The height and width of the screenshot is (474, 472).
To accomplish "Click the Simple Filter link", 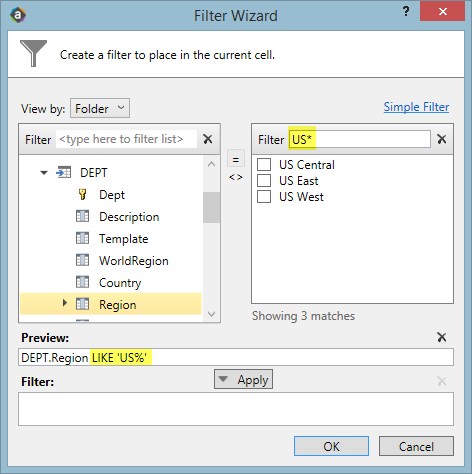I will (x=416, y=107).
